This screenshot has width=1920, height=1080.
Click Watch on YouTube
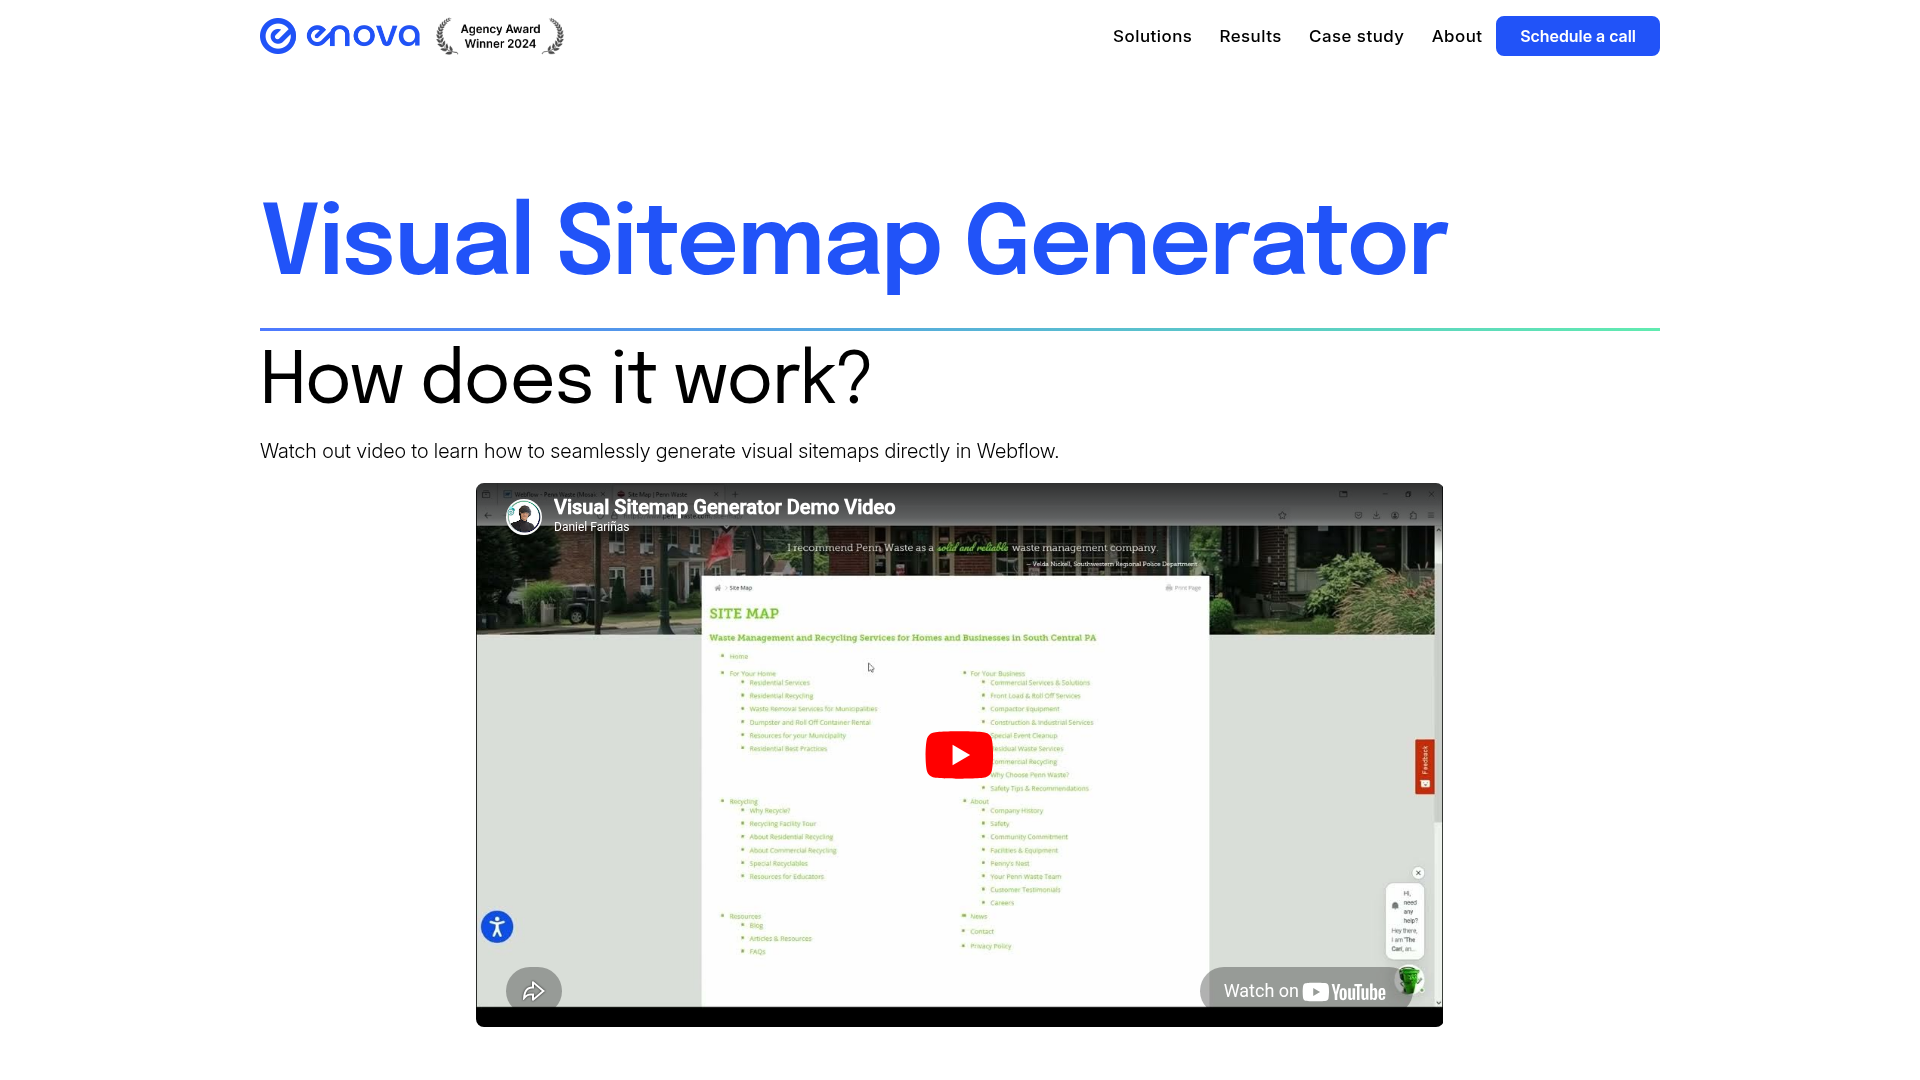pos(1304,991)
